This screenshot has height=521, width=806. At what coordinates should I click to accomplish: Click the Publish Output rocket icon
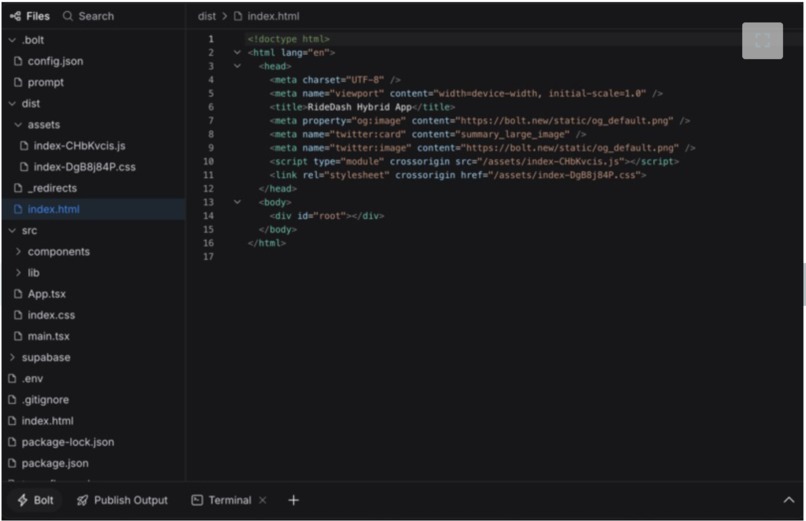[x=82, y=500]
